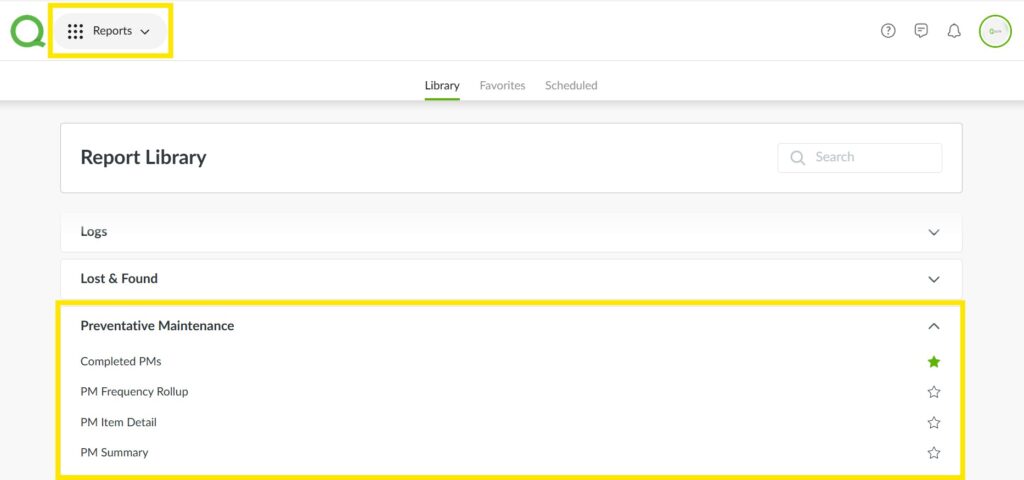Star the PM Summary report

(x=934, y=453)
